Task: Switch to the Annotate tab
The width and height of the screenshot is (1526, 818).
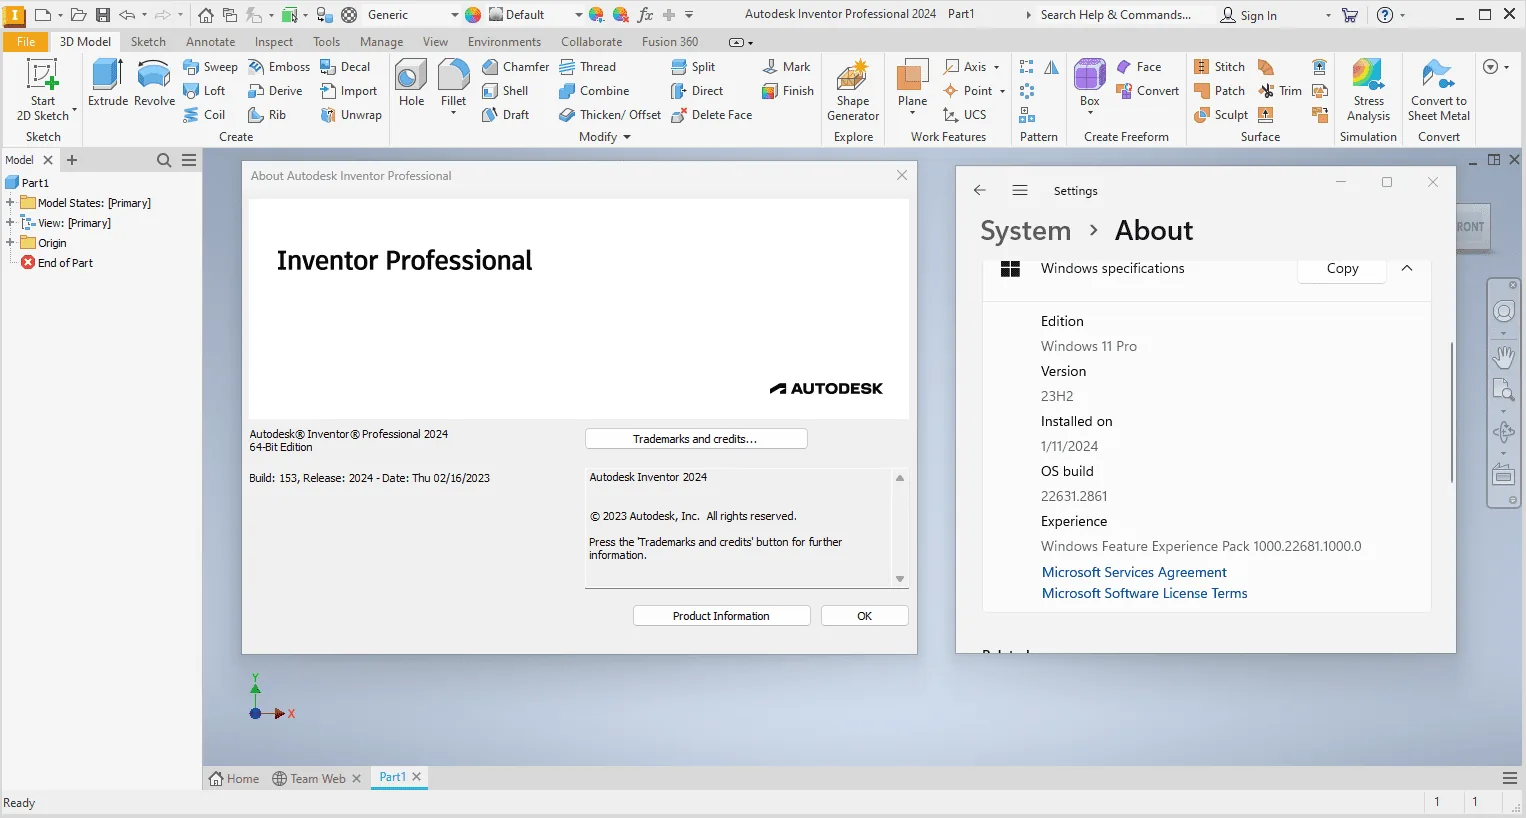Action: click(210, 42)
